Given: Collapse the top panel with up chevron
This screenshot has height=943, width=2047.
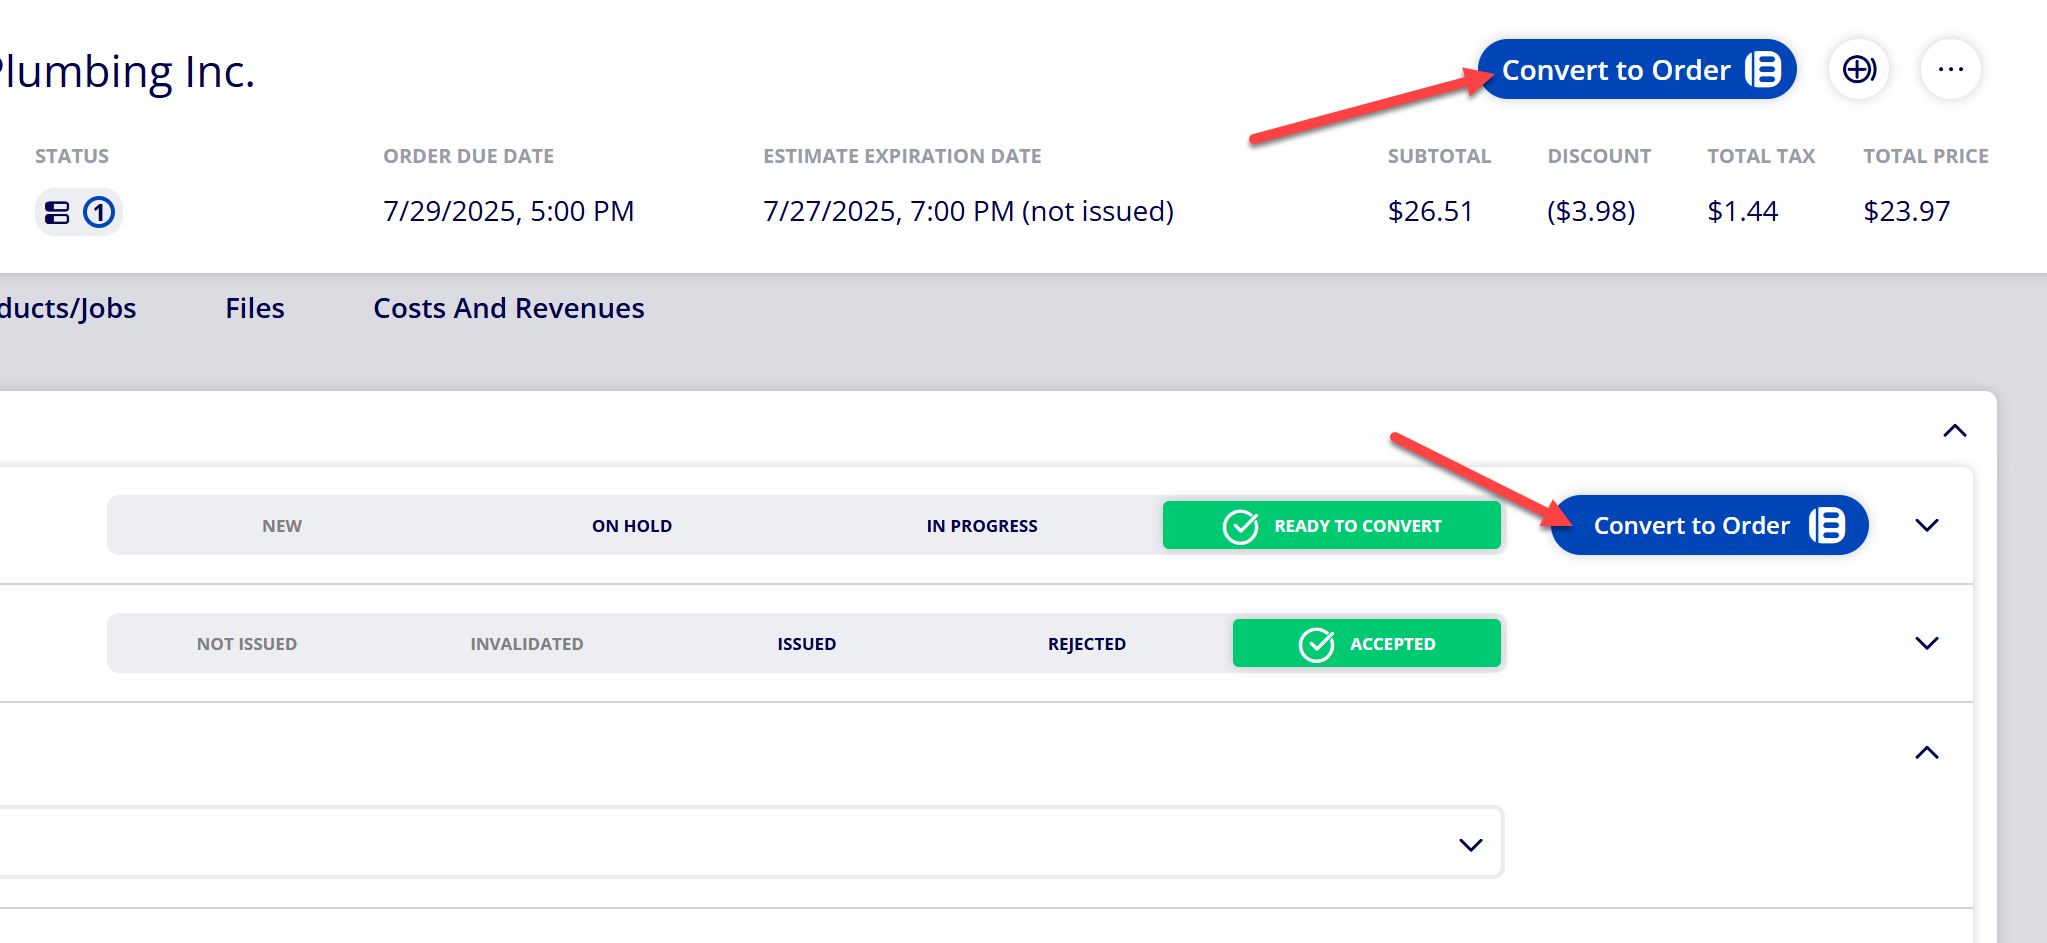Looking at the screenshot, I should [x=1954, y=431].
